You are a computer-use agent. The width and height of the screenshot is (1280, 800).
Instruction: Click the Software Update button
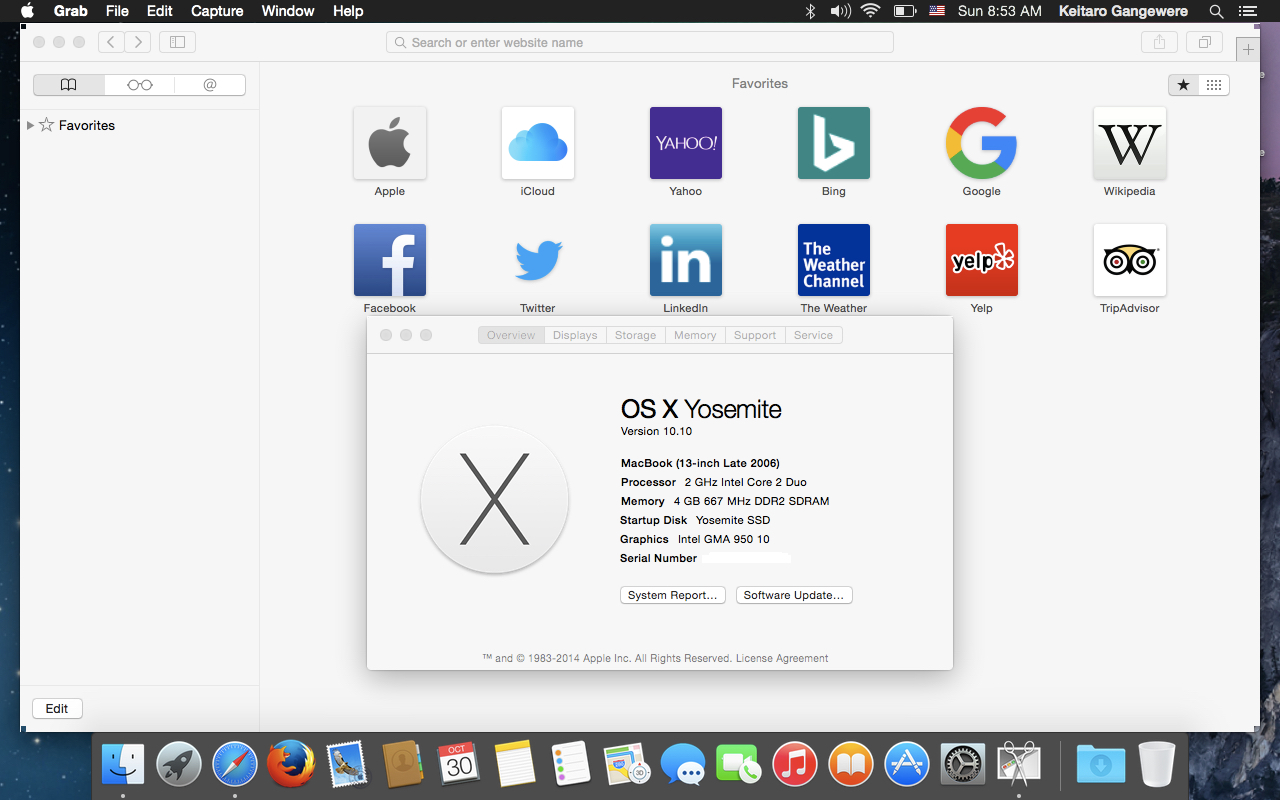point(794,595)
